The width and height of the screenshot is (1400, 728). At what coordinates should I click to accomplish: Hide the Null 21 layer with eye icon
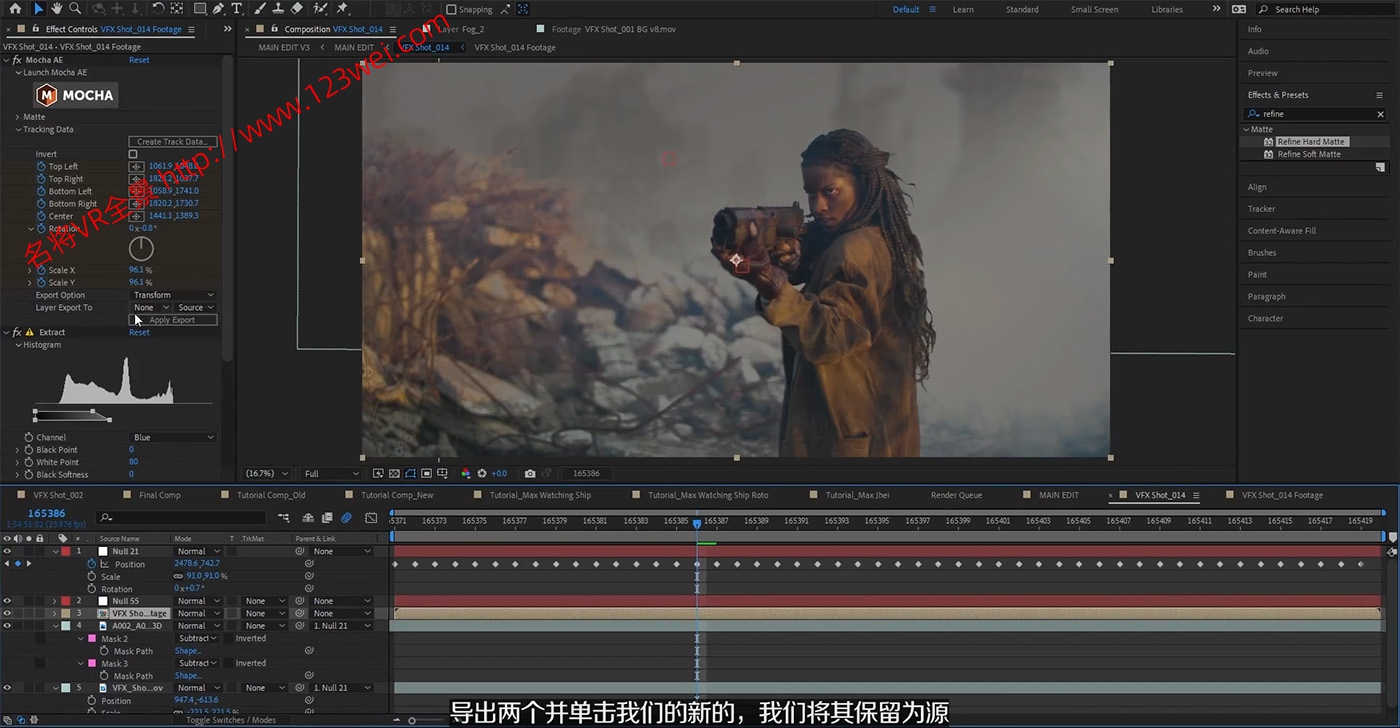tap(7, 551)
